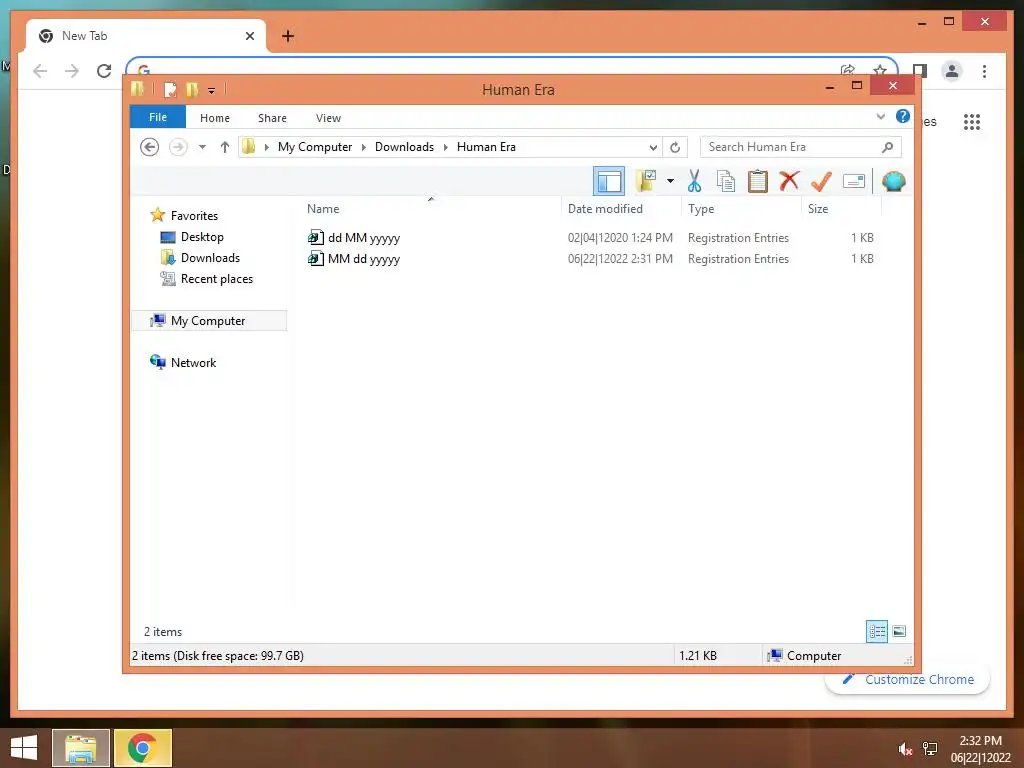Expand the chevron after Downloads in path
This screenshot has height=768, width=1024.
click(x=446, y=148)
